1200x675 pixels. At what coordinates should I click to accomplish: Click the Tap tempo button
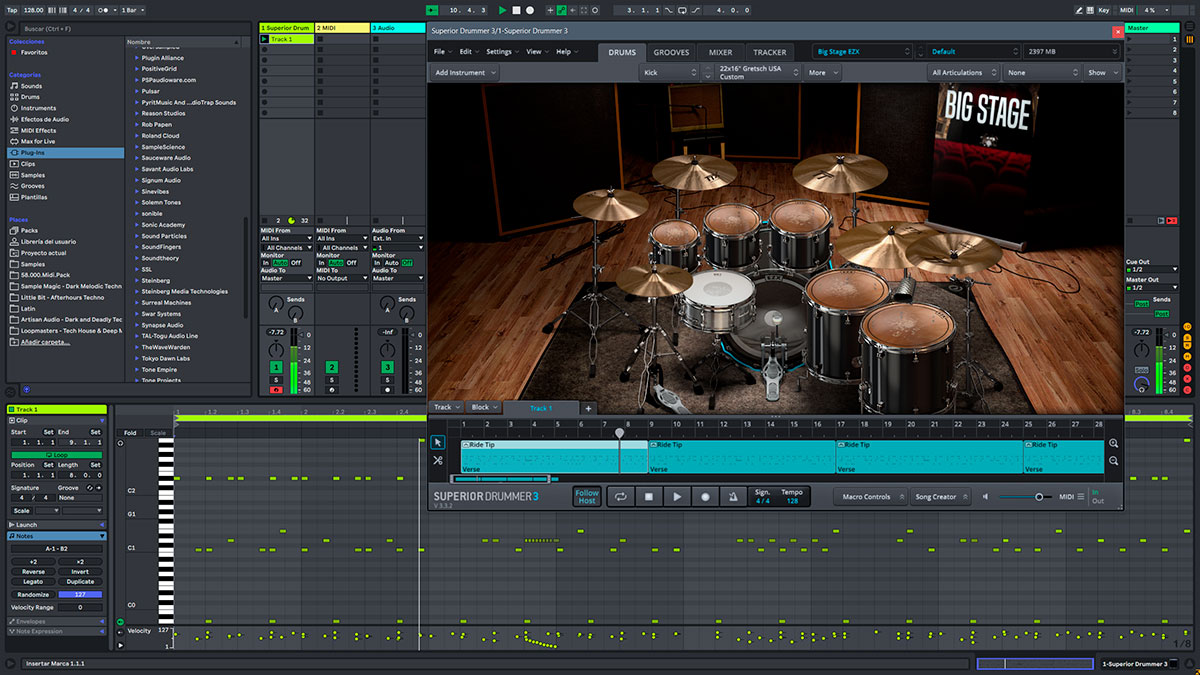coord(12,10)
